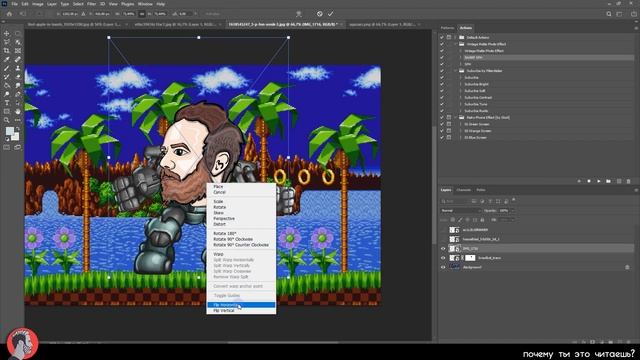Choose Flip Horizontal from context menu

(241, 305)
